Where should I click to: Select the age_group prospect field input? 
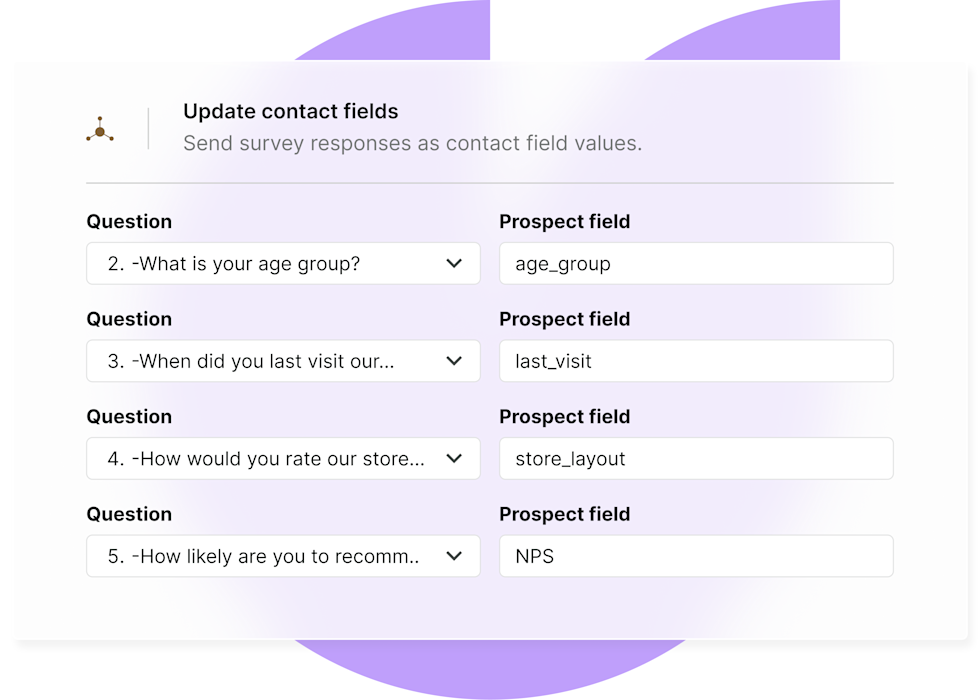[x=696, y=263]
